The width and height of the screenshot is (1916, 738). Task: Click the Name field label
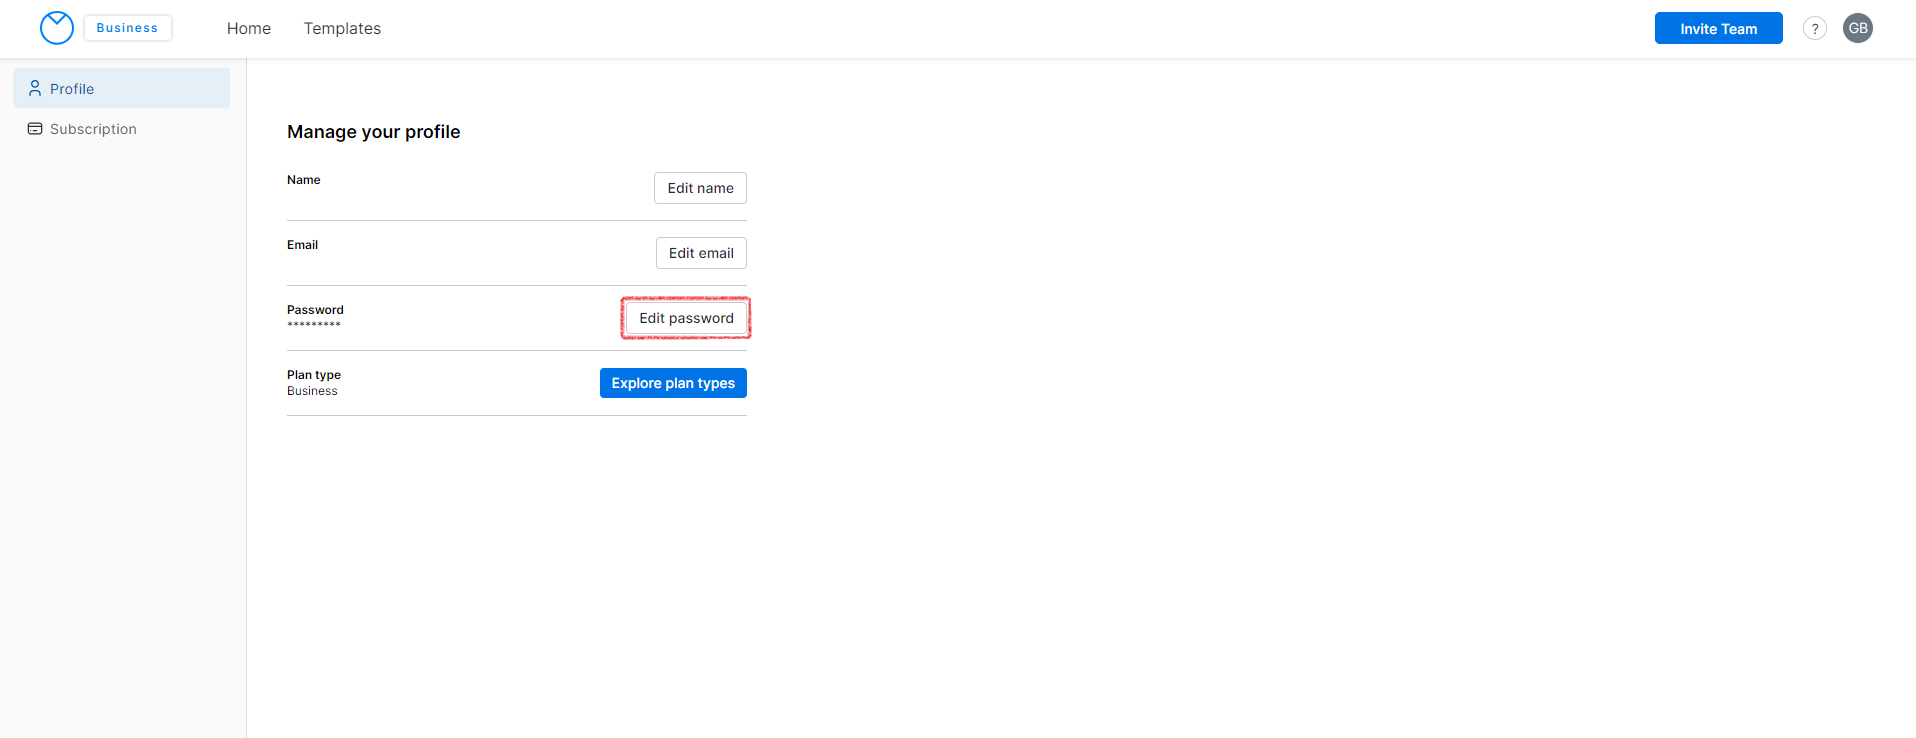point(304,180)
